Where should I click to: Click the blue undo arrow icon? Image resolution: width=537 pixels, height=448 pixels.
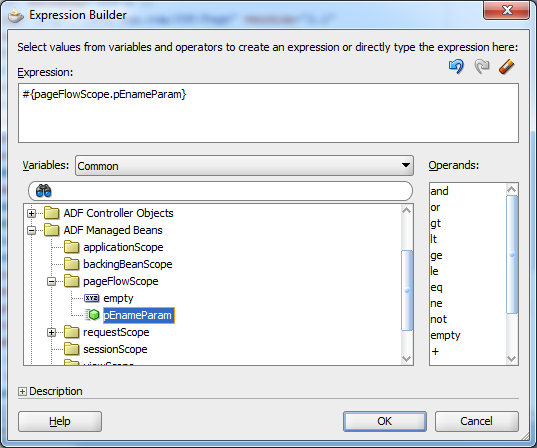(x=456, y=66)
